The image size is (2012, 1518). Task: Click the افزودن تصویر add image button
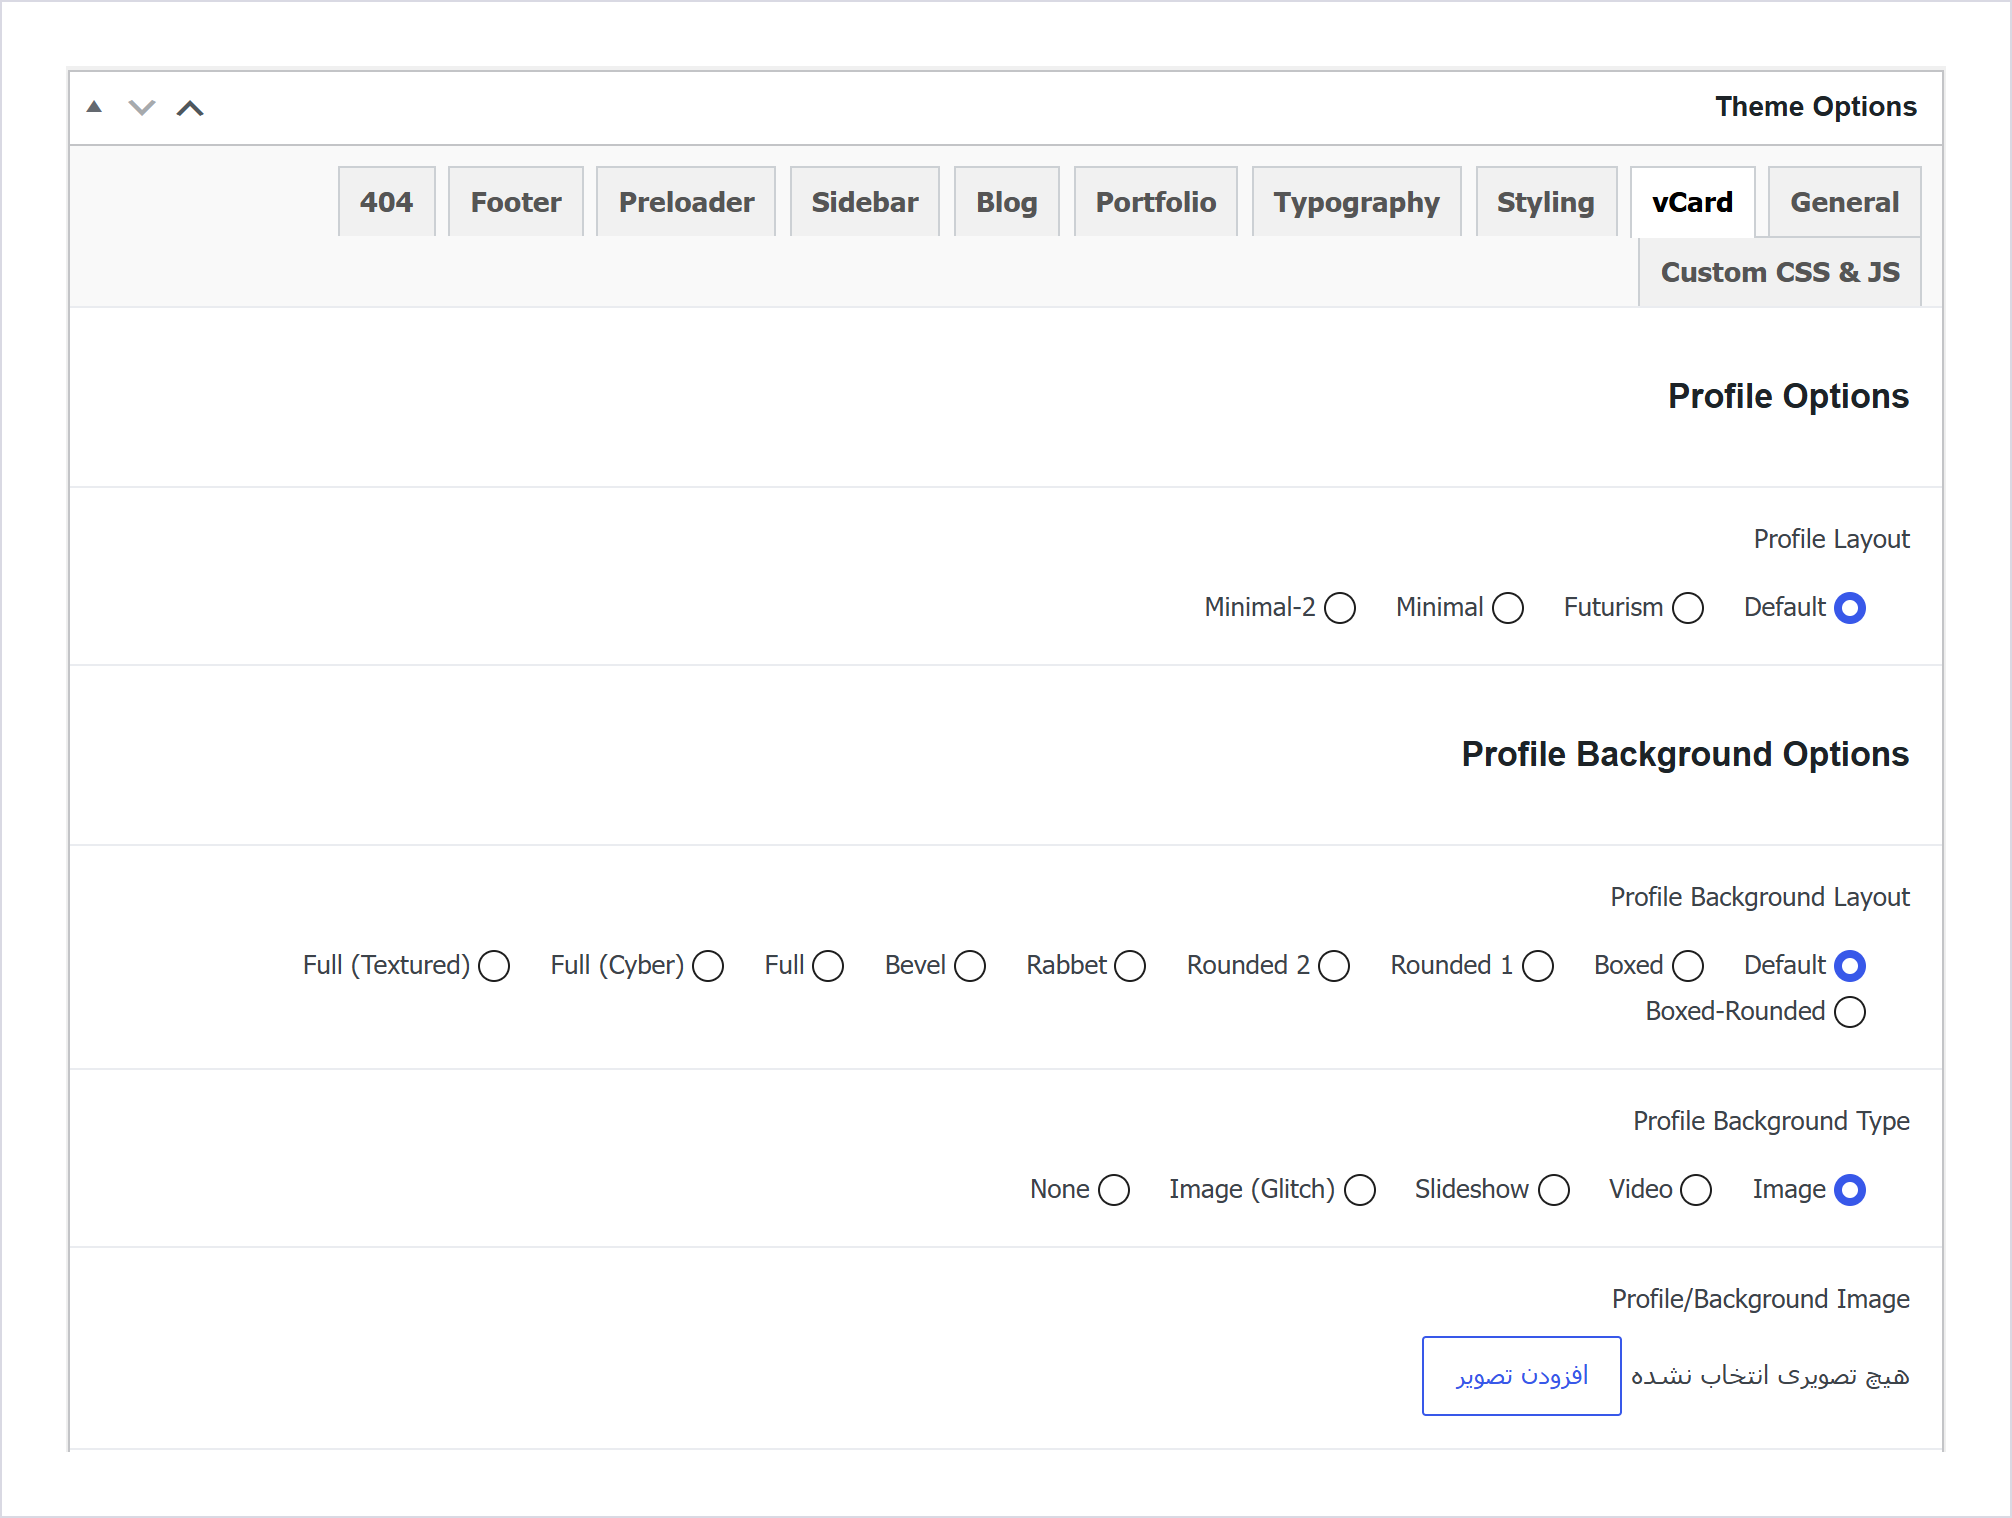coord(1522,1376)
